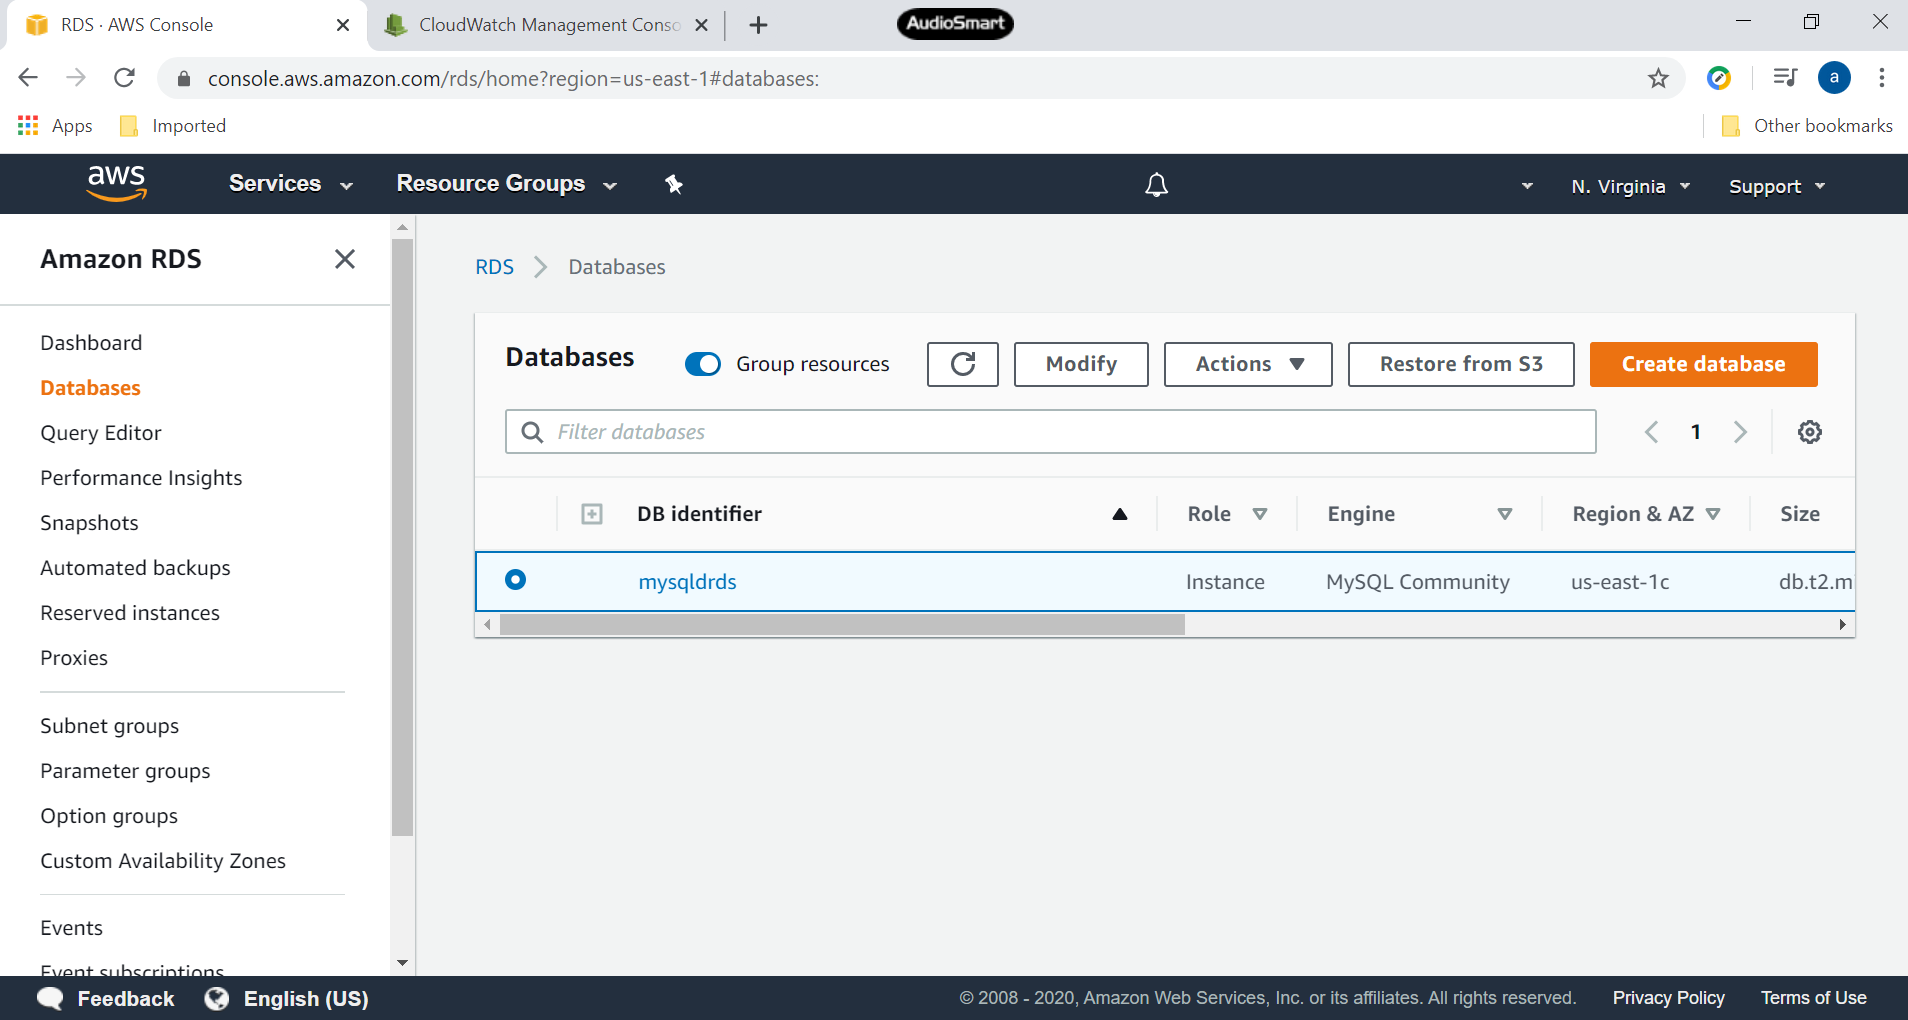Close the CloudWatch Management Console tab
This screenshot has width=1908, height=1020.
pyautogui.click(x=701, y=25)
